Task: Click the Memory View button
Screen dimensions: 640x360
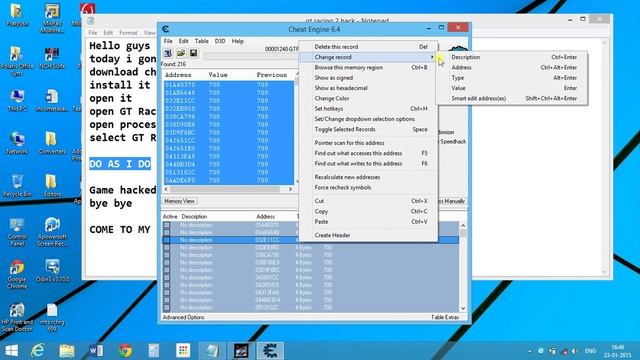Action: [x=179, y=201]
